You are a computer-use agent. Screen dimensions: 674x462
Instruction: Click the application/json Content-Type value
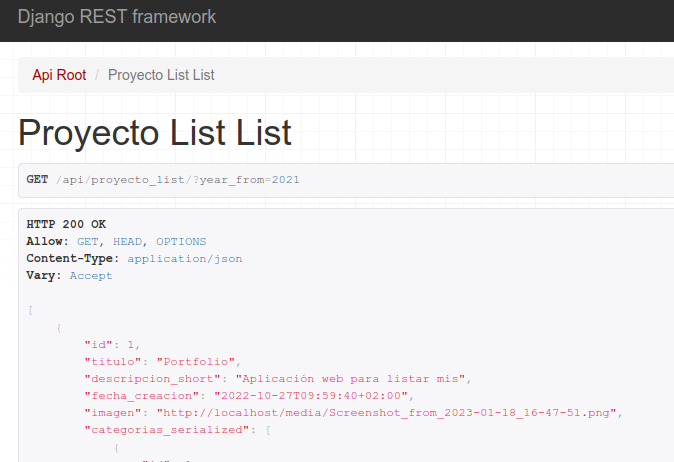[184, 258]
